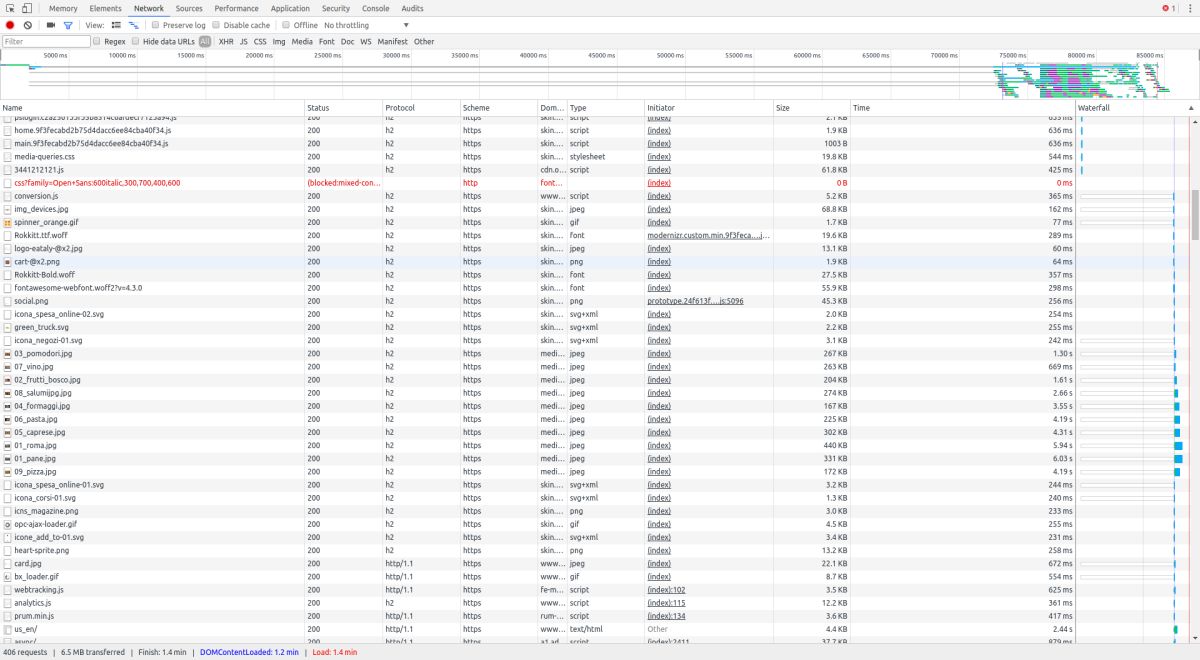The width and height of the screenshot is (1200, 660).
Task: Click file icon beside opc-ajax-loader.gif
Action: [x=7, y=524]
